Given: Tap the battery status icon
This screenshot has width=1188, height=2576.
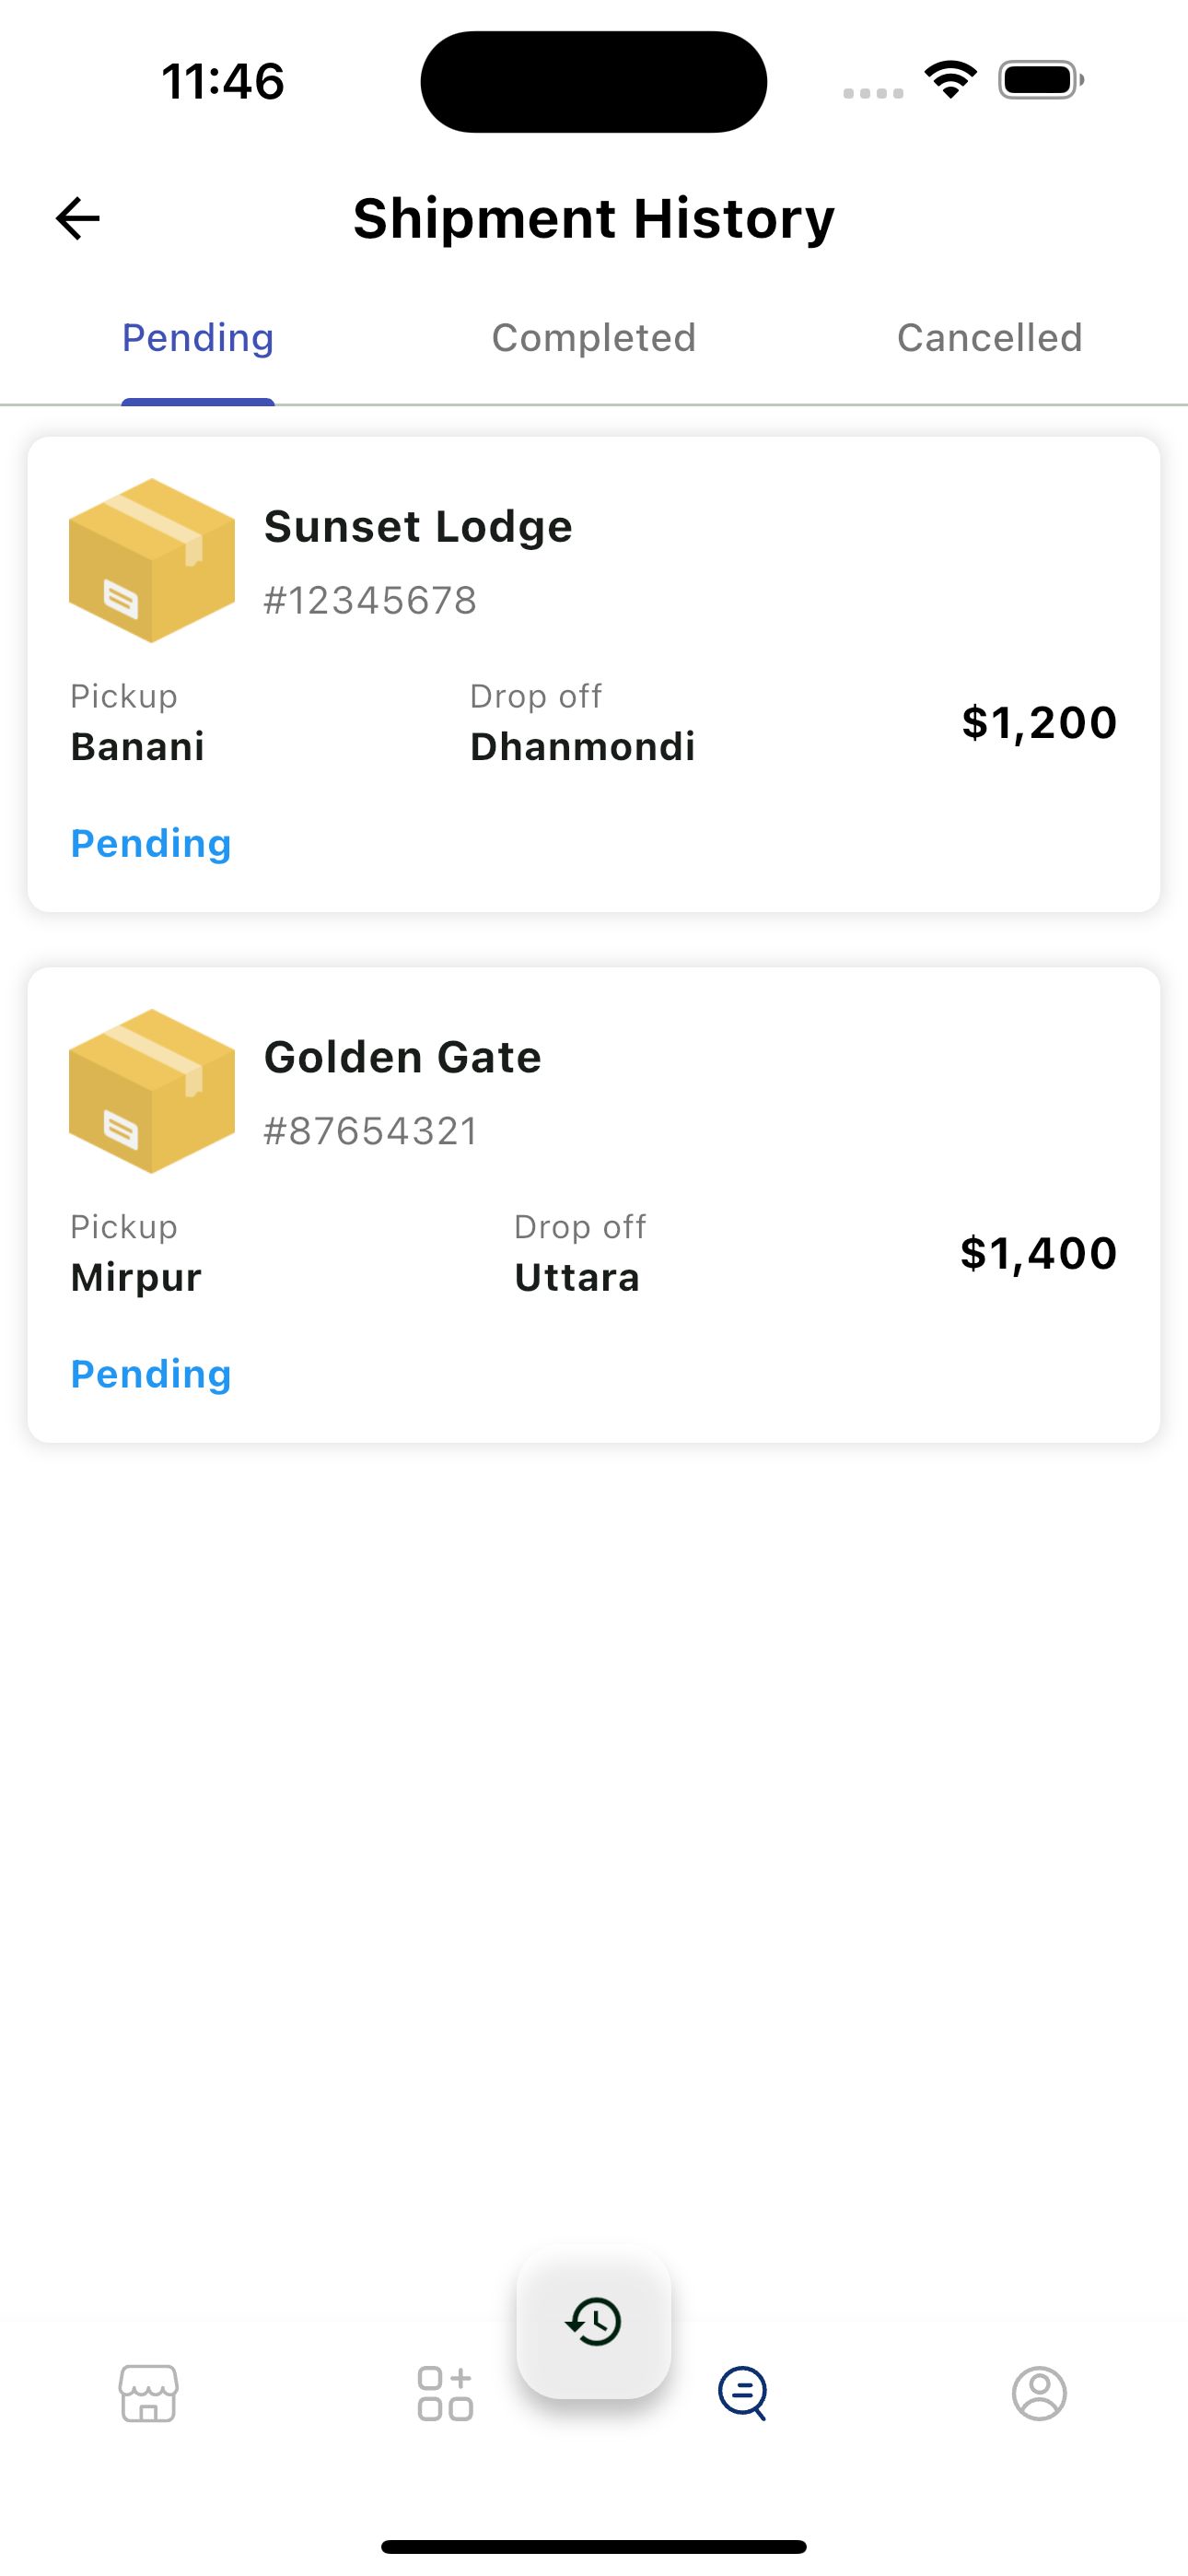Looking at the screenshot, I should click(1040, 80).
